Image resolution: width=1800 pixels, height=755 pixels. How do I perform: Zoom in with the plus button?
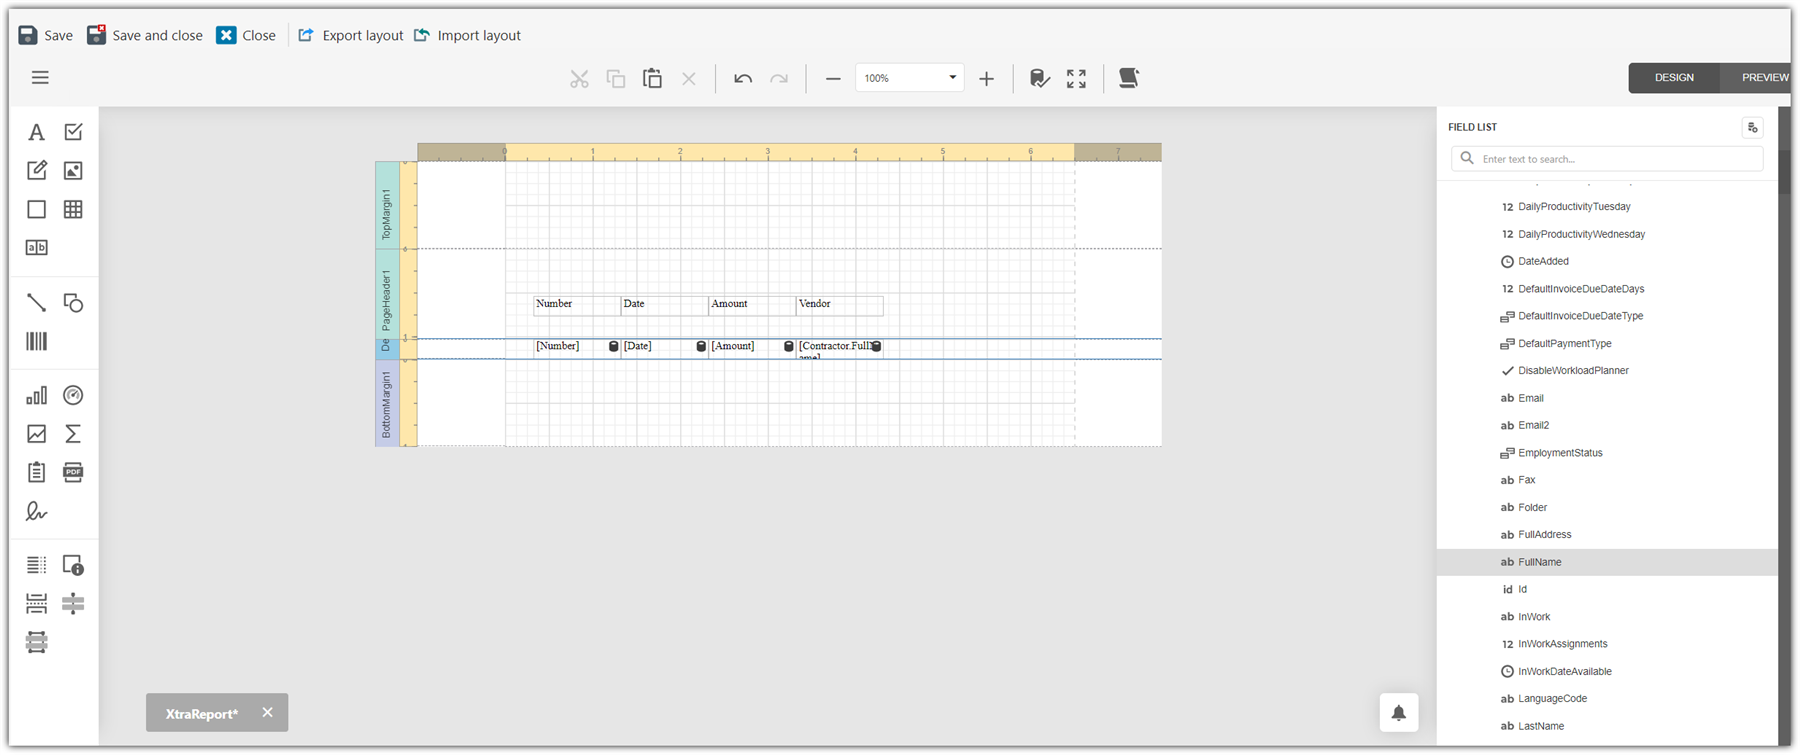pos(986,78)
